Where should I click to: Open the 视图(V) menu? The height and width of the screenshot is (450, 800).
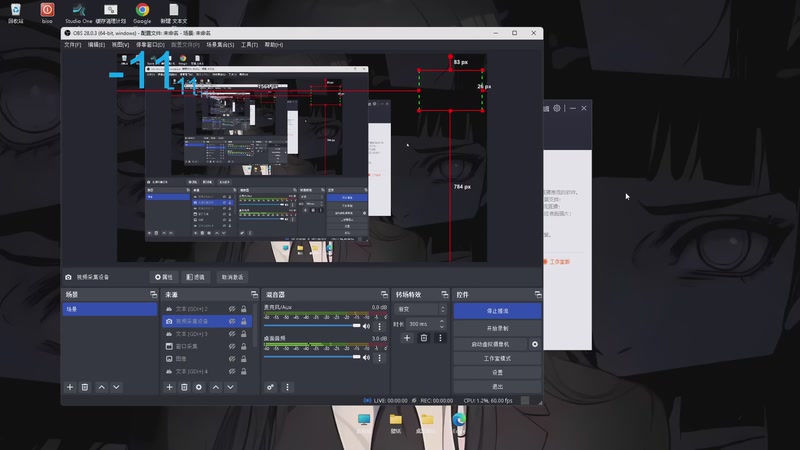120,45
